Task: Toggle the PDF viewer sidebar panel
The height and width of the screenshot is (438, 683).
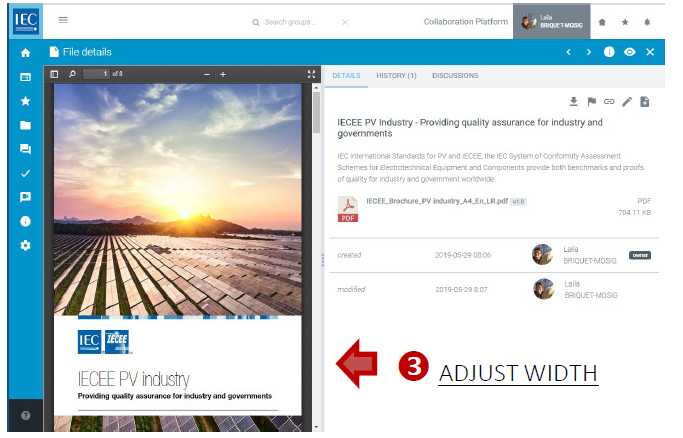Action: [x=55, y=74]
